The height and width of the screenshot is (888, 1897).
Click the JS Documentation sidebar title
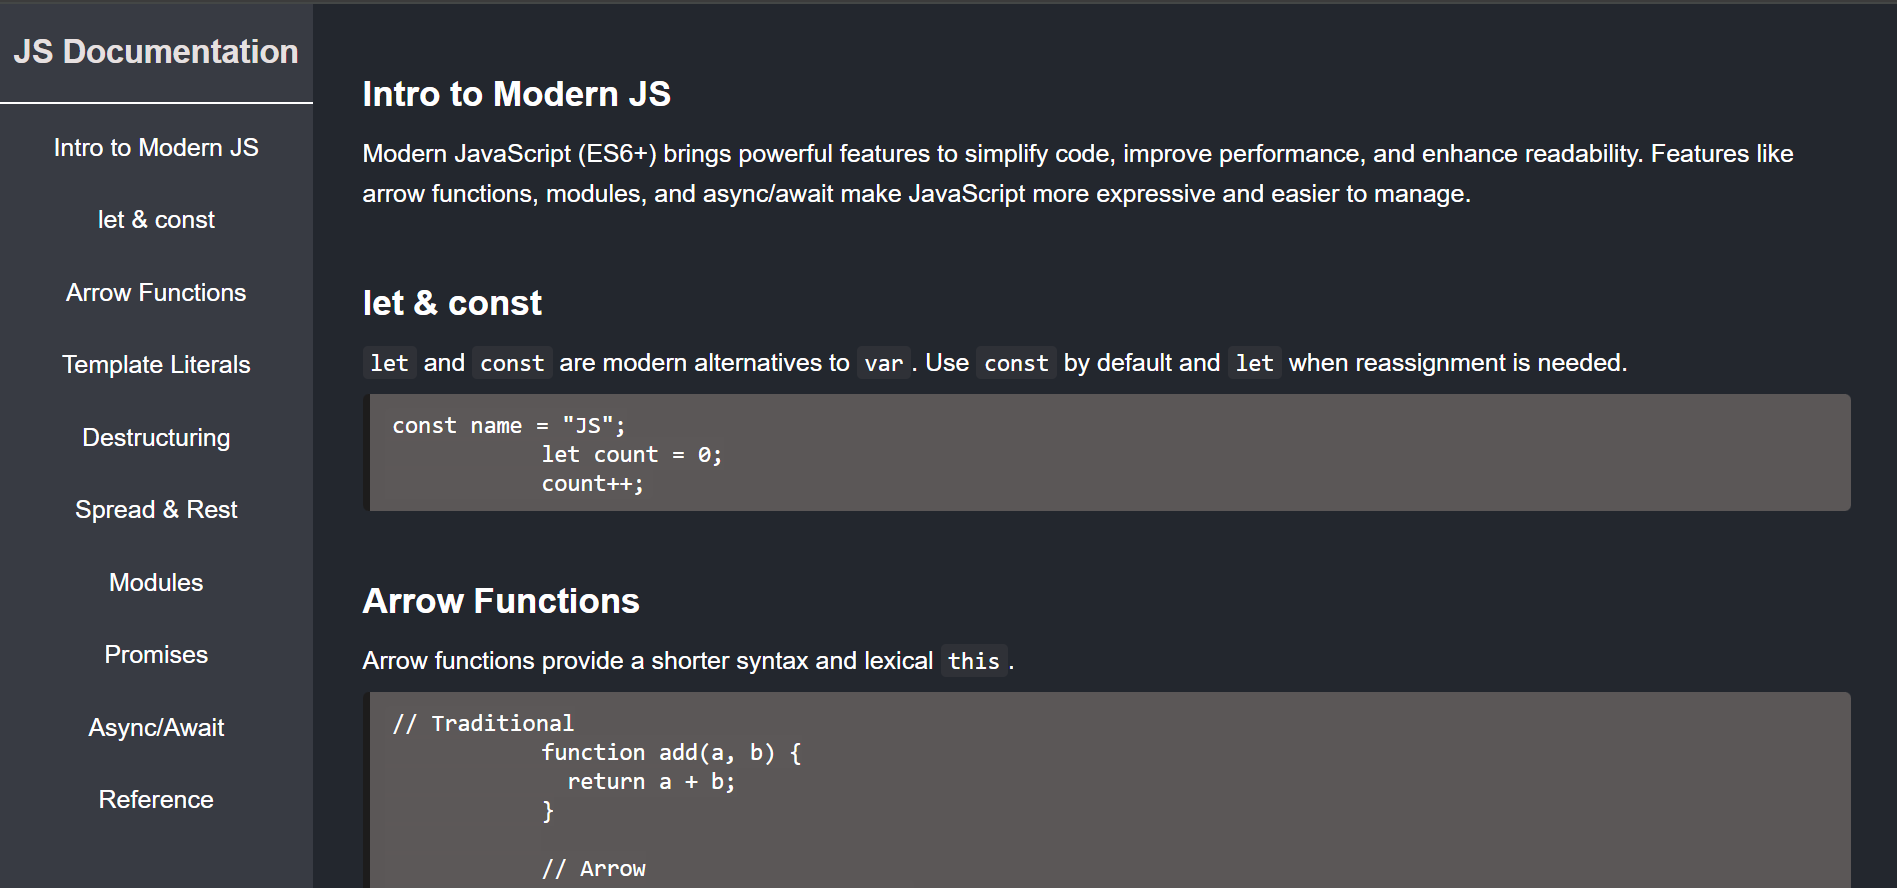click(x=156, y=52)
